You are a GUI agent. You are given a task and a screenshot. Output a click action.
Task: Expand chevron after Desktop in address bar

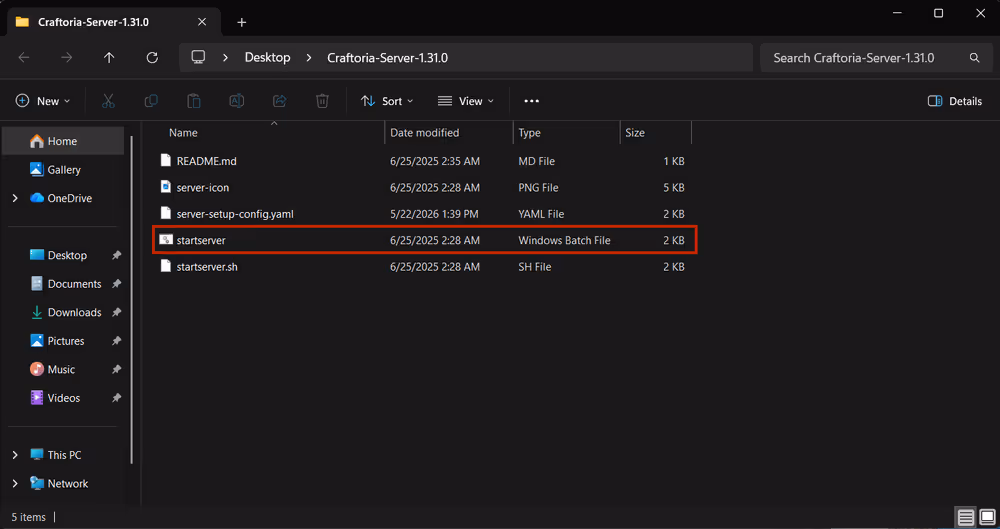point(309,57)
